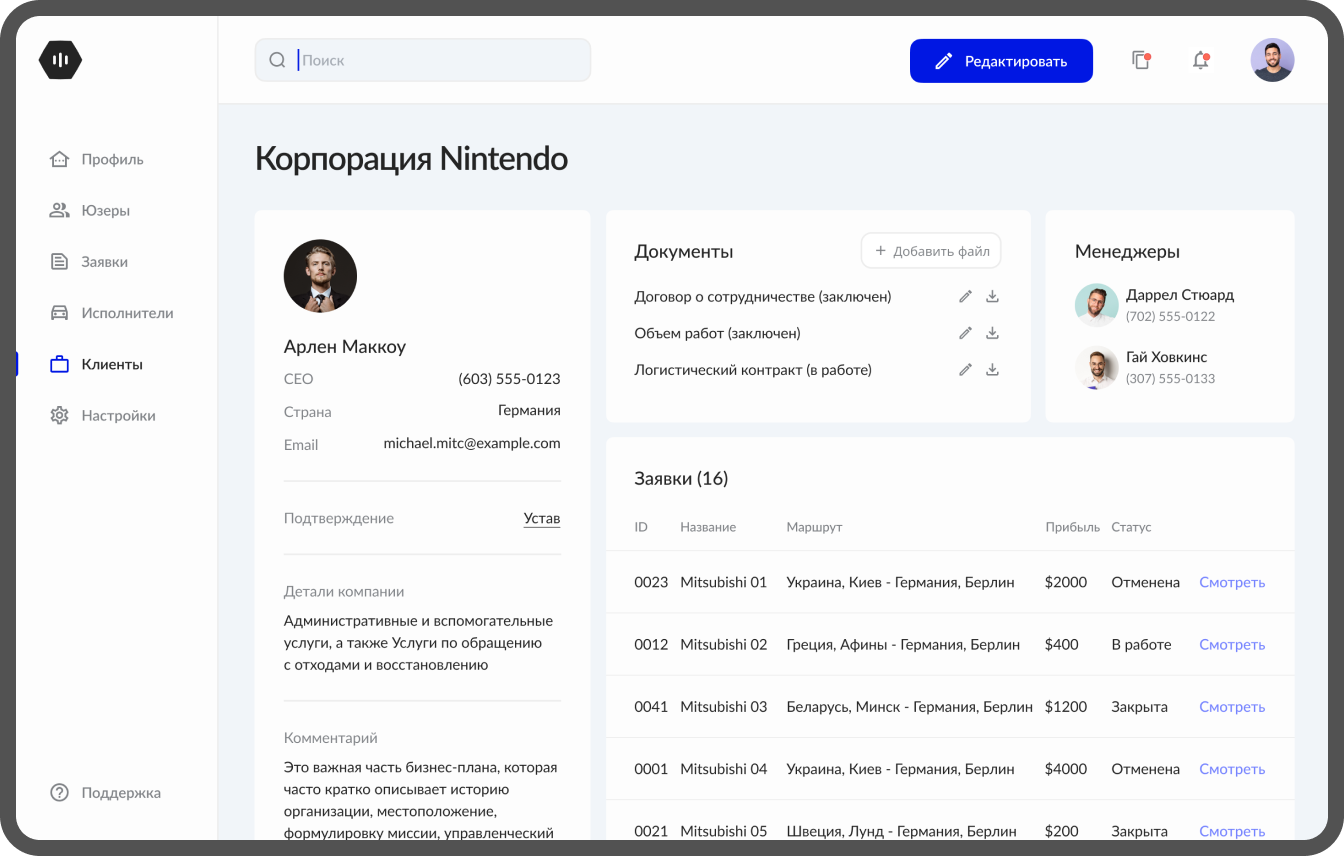Screen dimensions: 1344x856
Task: Click the Заявки (16) heading
Action: (681, 478)
